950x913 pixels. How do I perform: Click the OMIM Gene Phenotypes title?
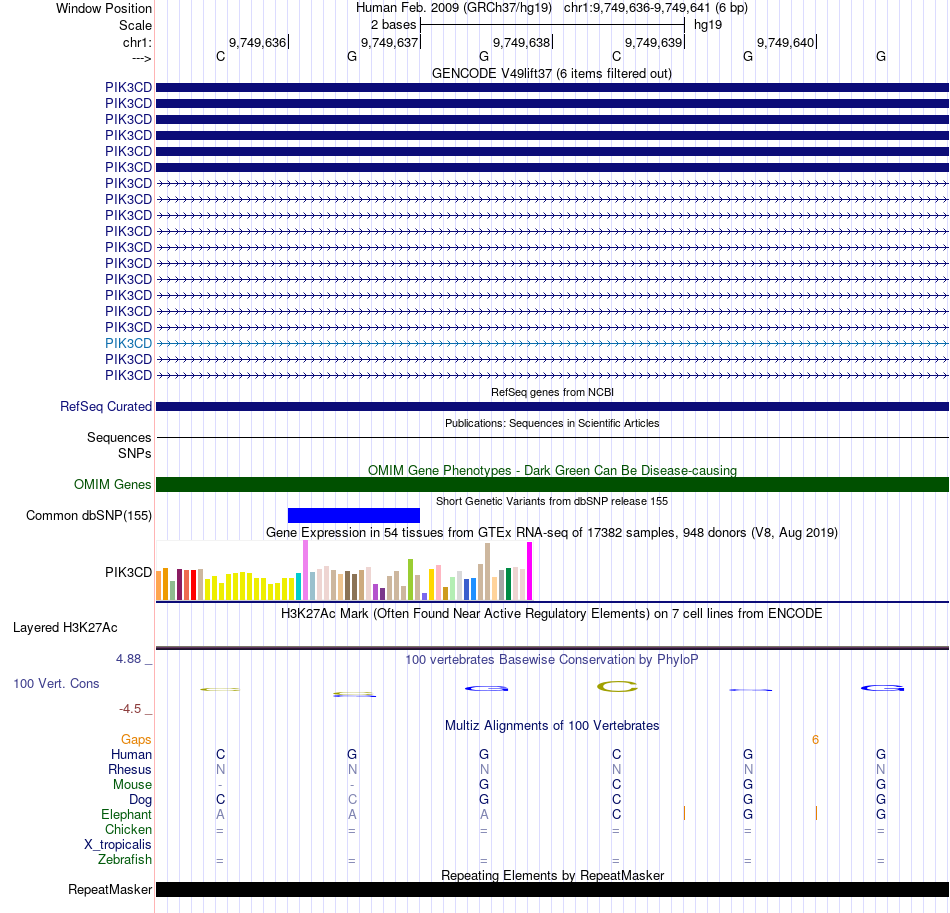coord(552,470)
